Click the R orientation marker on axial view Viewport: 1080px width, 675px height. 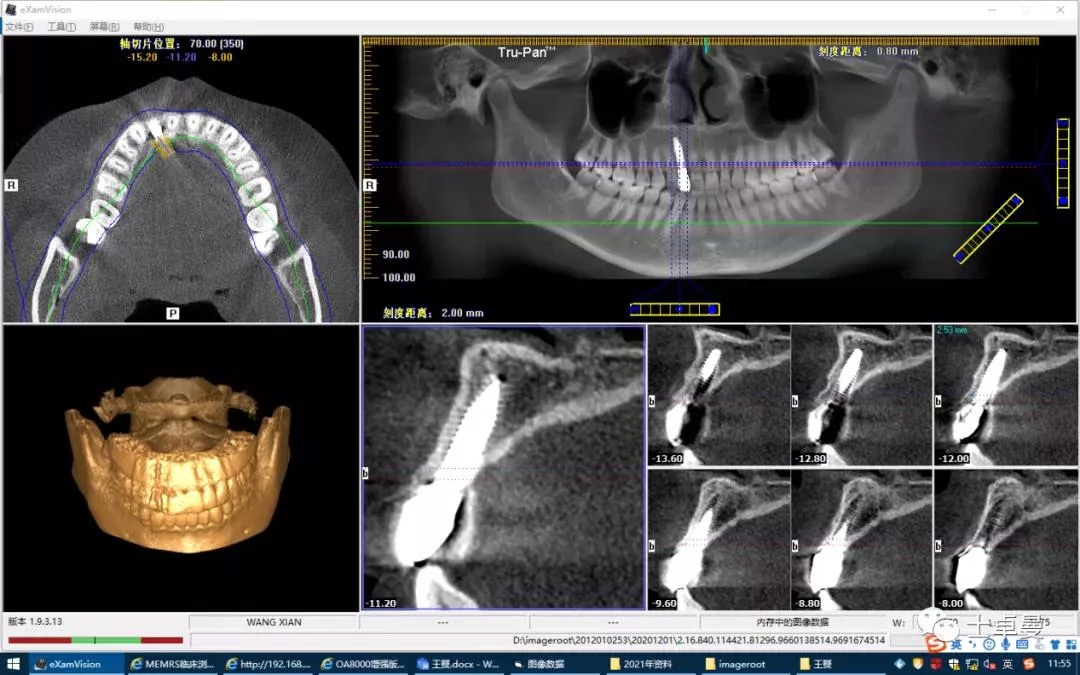[11, 185]
